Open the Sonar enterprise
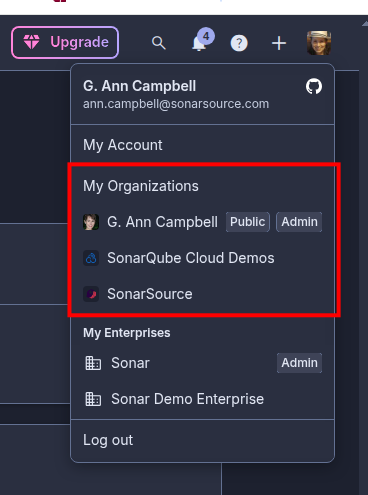The image size is (368, 495). pyautogui.click(x=202, y=363)
